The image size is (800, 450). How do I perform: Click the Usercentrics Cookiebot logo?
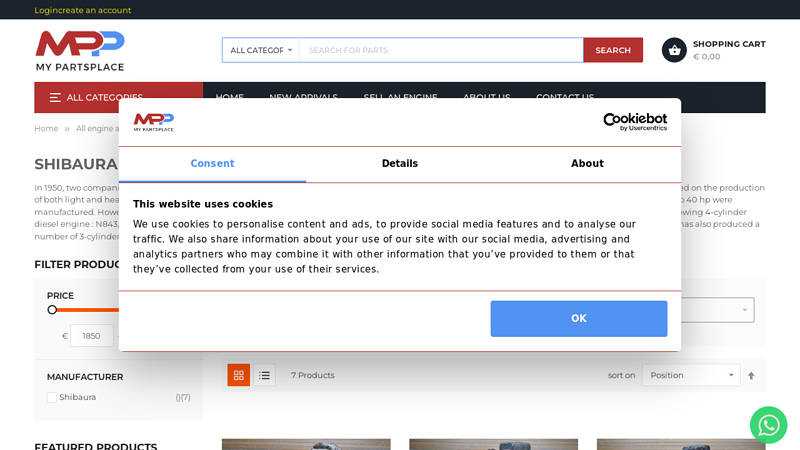(x=621, y=122)
